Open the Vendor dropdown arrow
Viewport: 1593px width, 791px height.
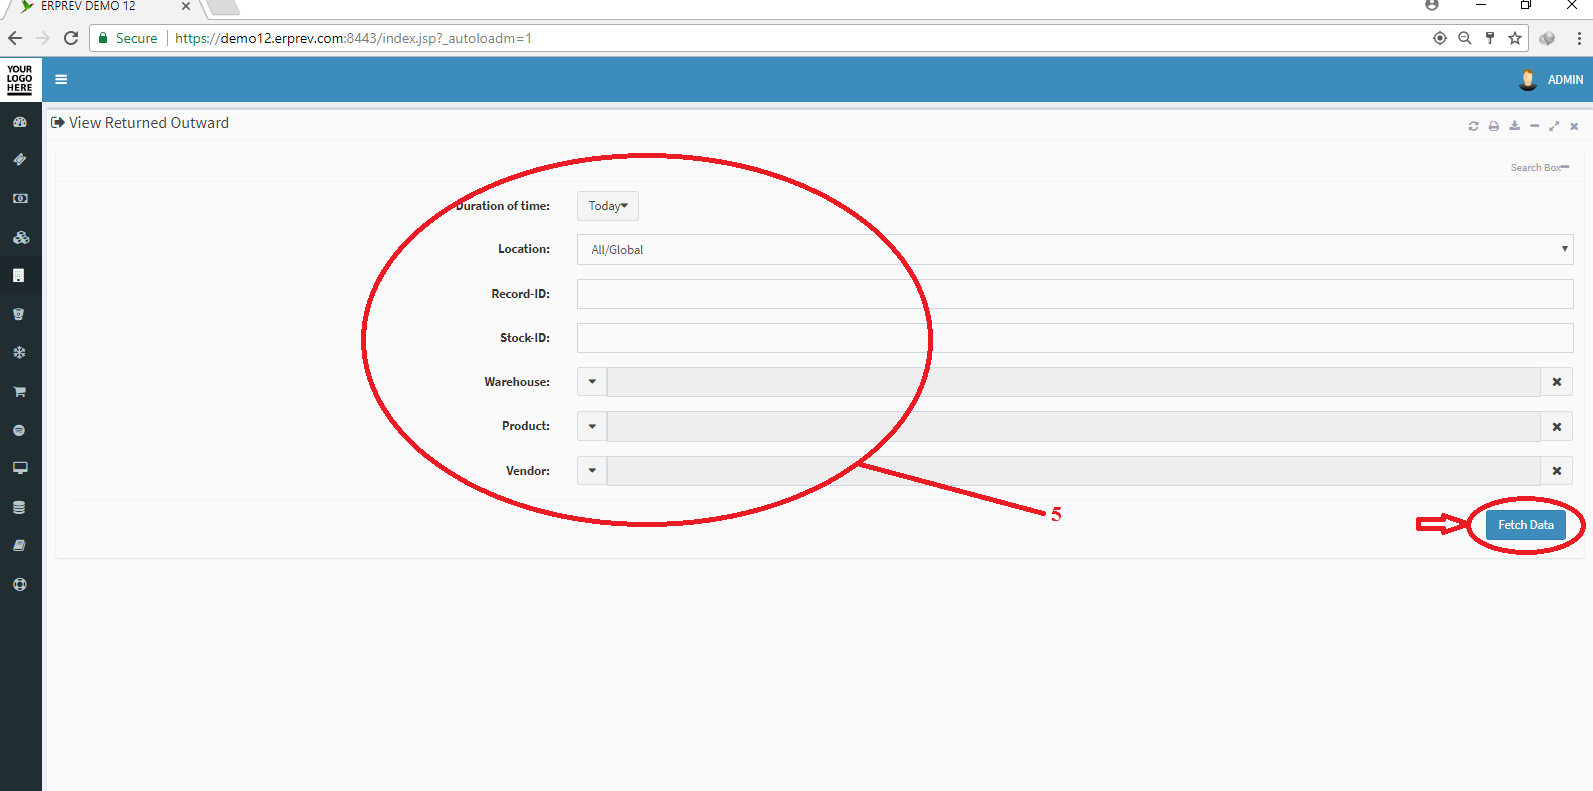pyautogui.click(x=592, y=471)
